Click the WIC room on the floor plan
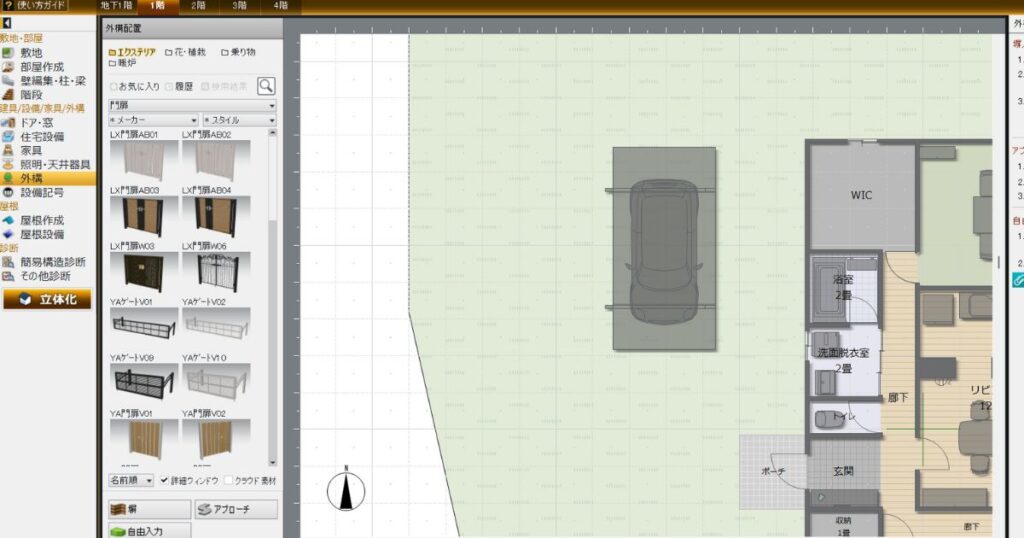1024x538 pixels. click(861, 195)
